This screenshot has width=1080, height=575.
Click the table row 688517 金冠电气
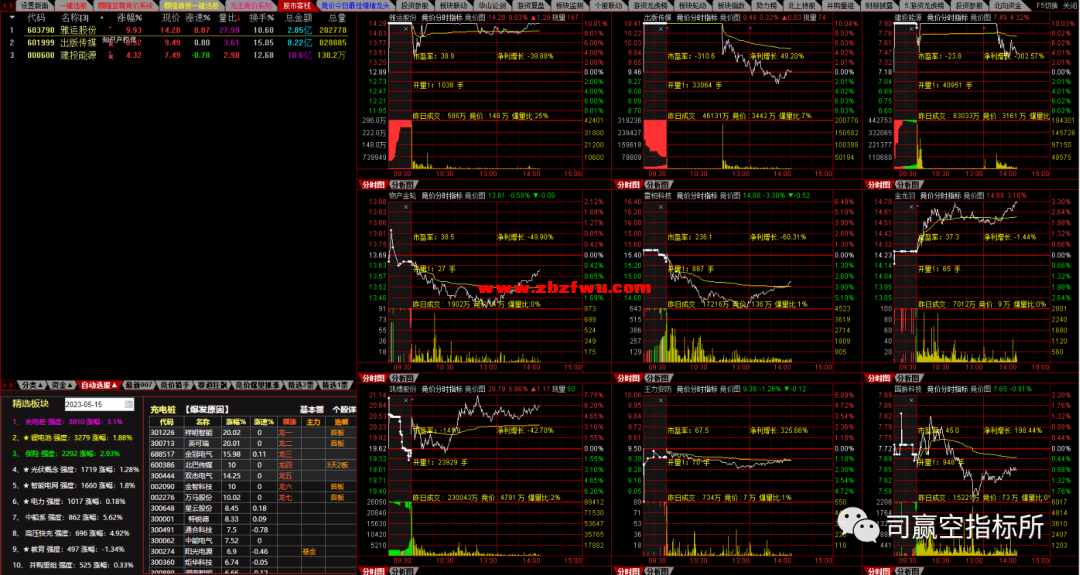(253, 454)
